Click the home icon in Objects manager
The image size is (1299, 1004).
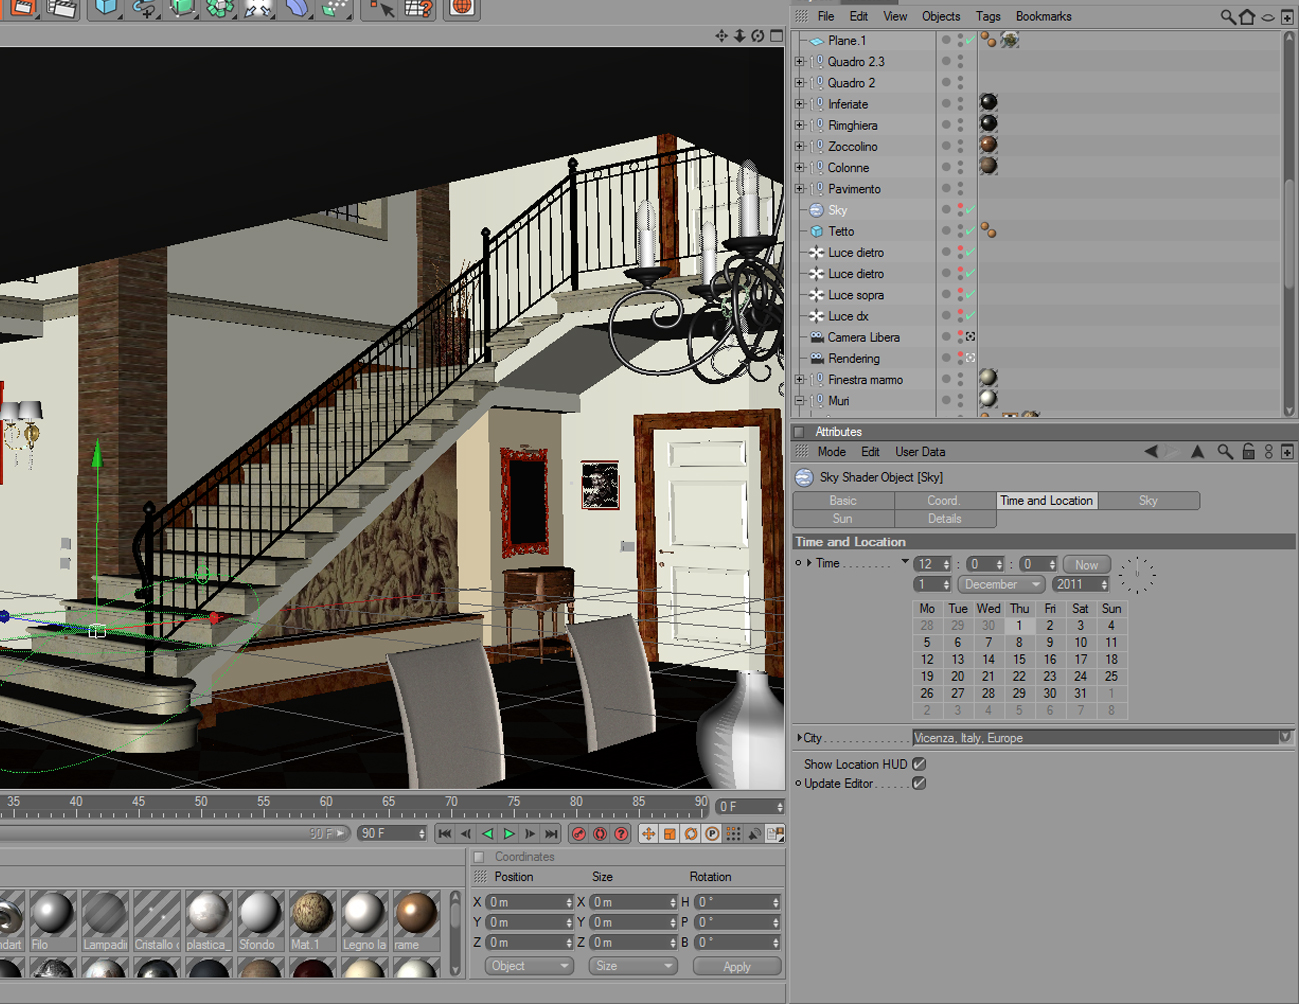click(1247, 16)
